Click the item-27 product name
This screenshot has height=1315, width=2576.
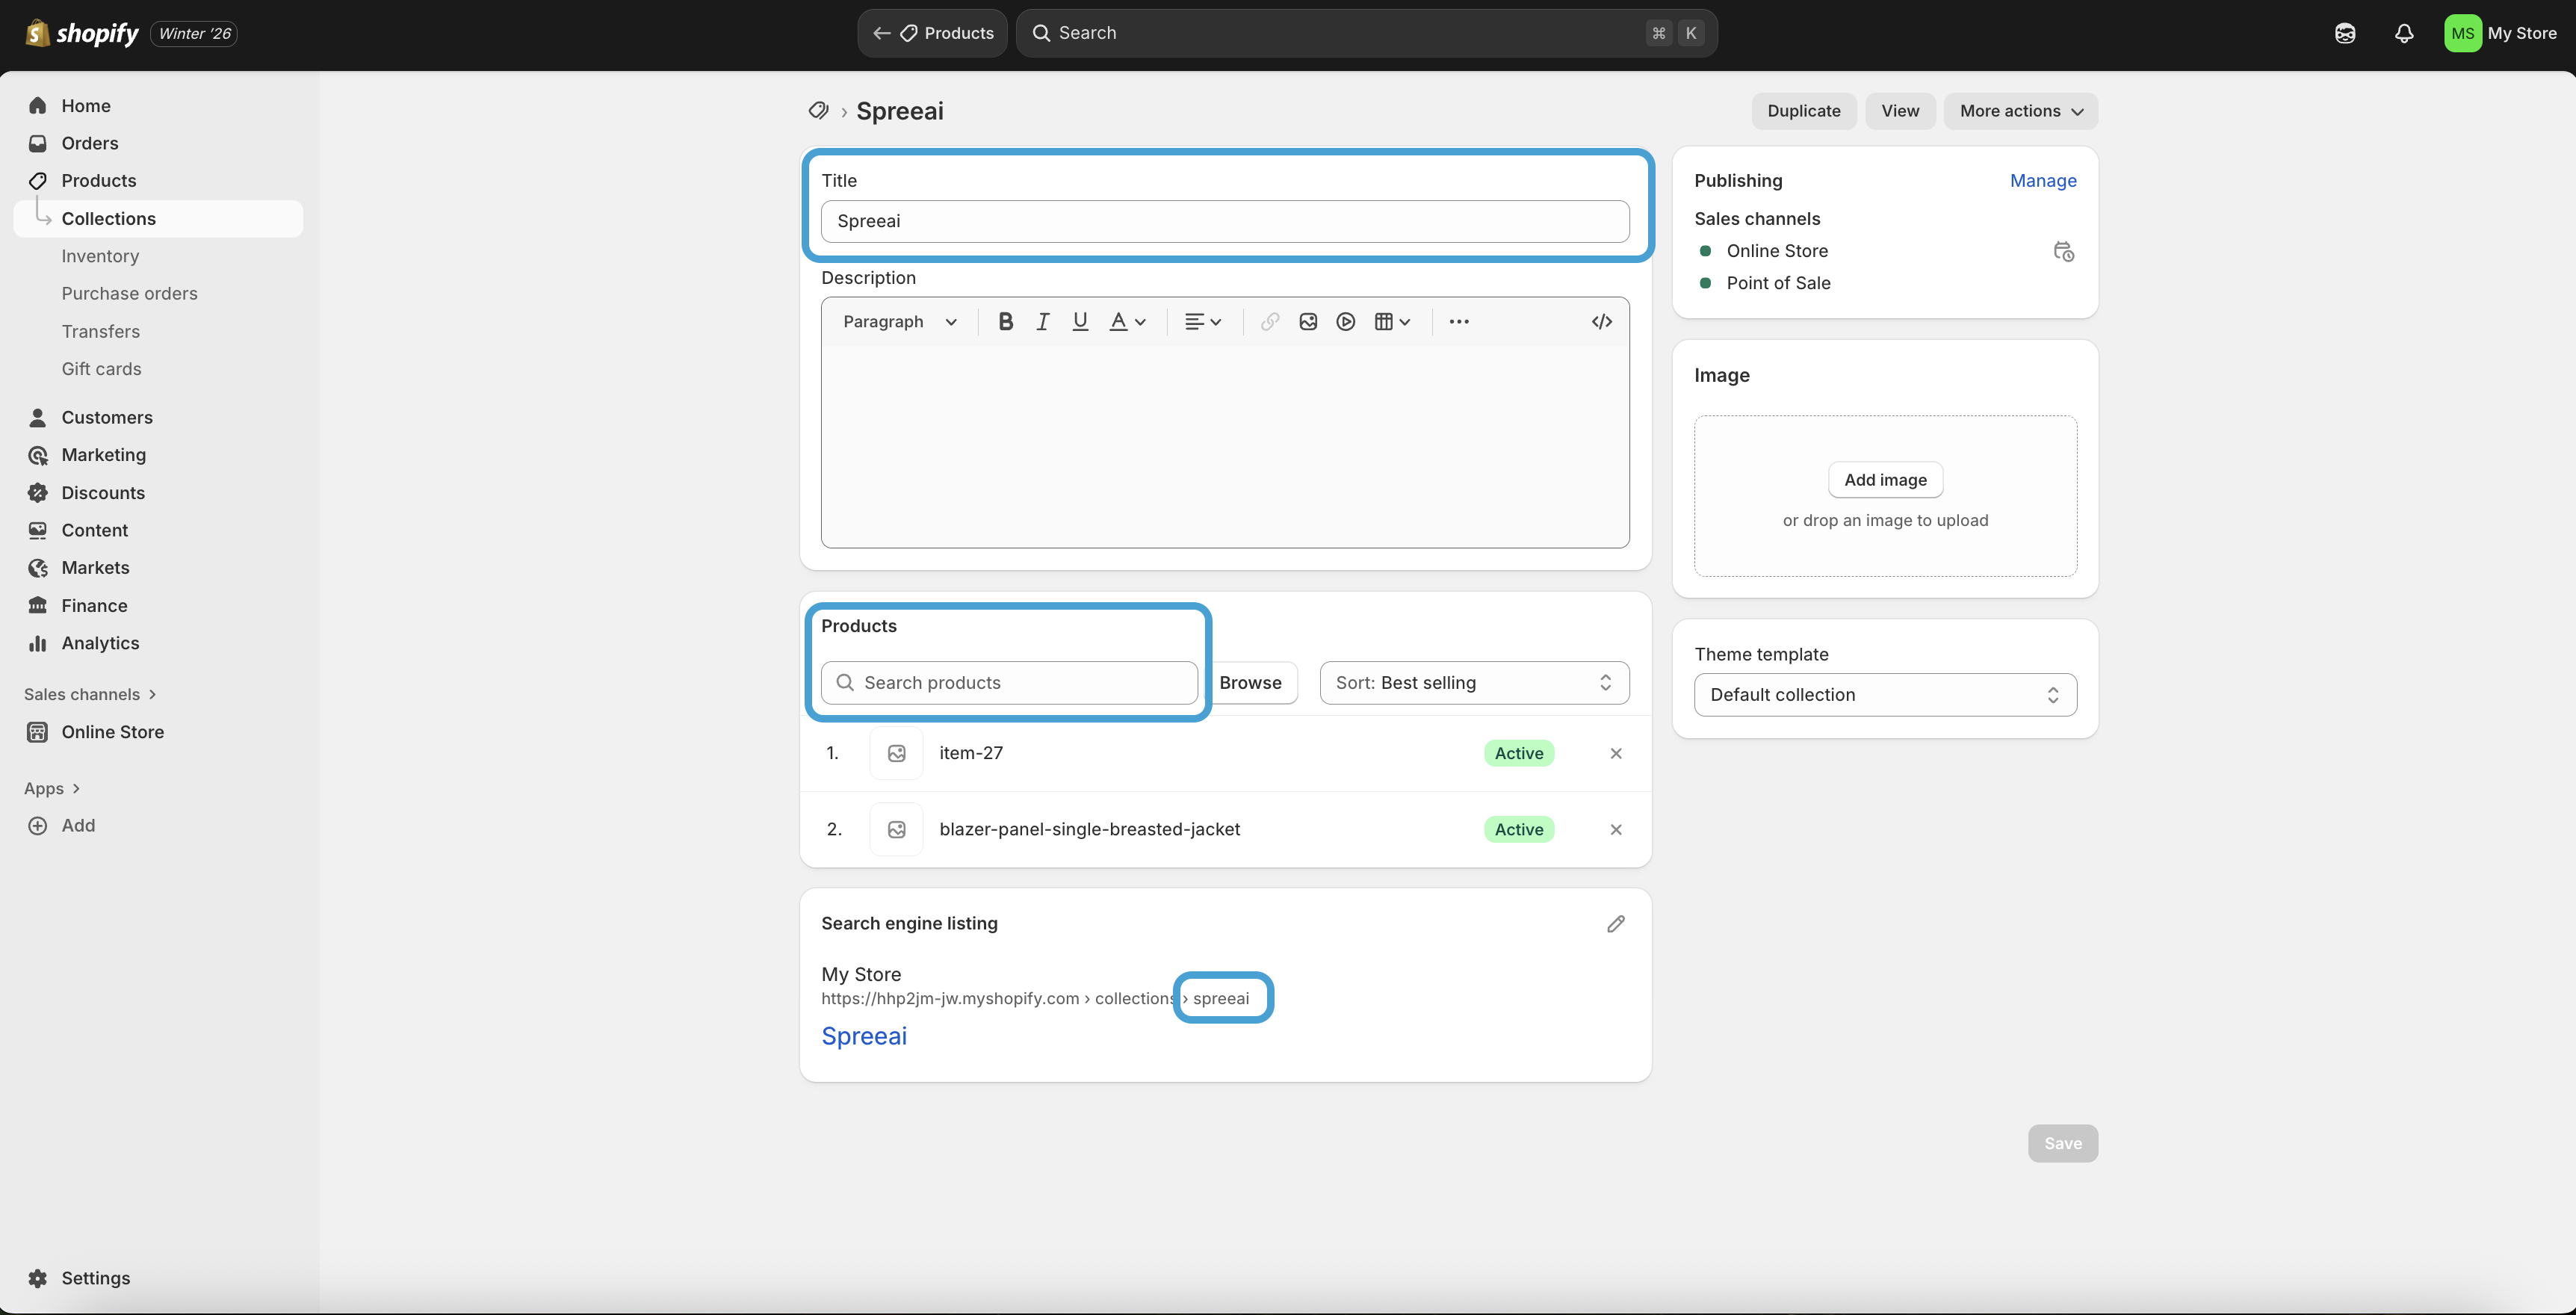[971, 753]
